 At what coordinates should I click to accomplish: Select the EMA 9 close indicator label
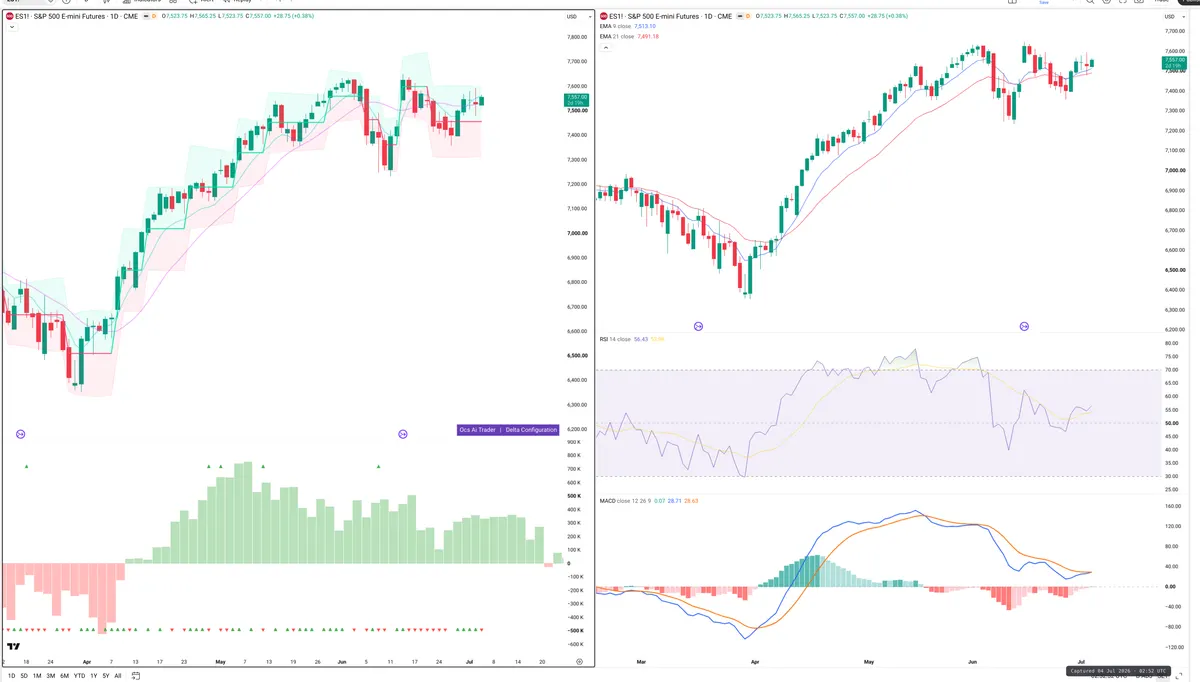click(615, 27)
